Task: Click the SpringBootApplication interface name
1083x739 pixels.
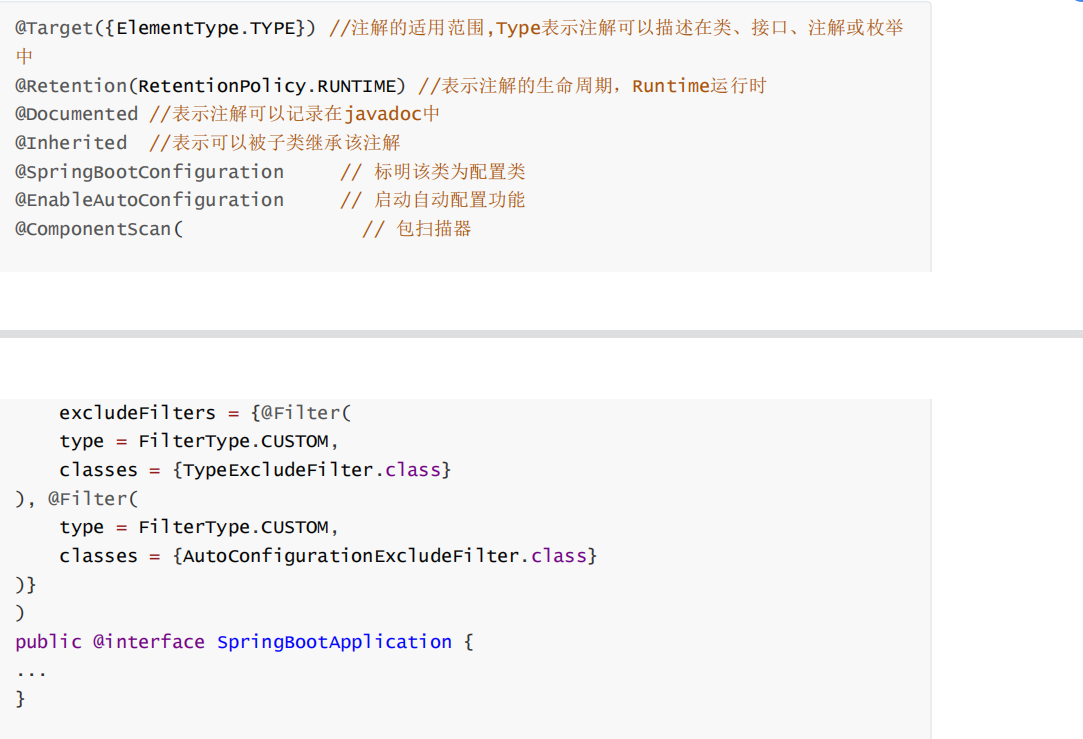Action: click(x=334, y=642)
